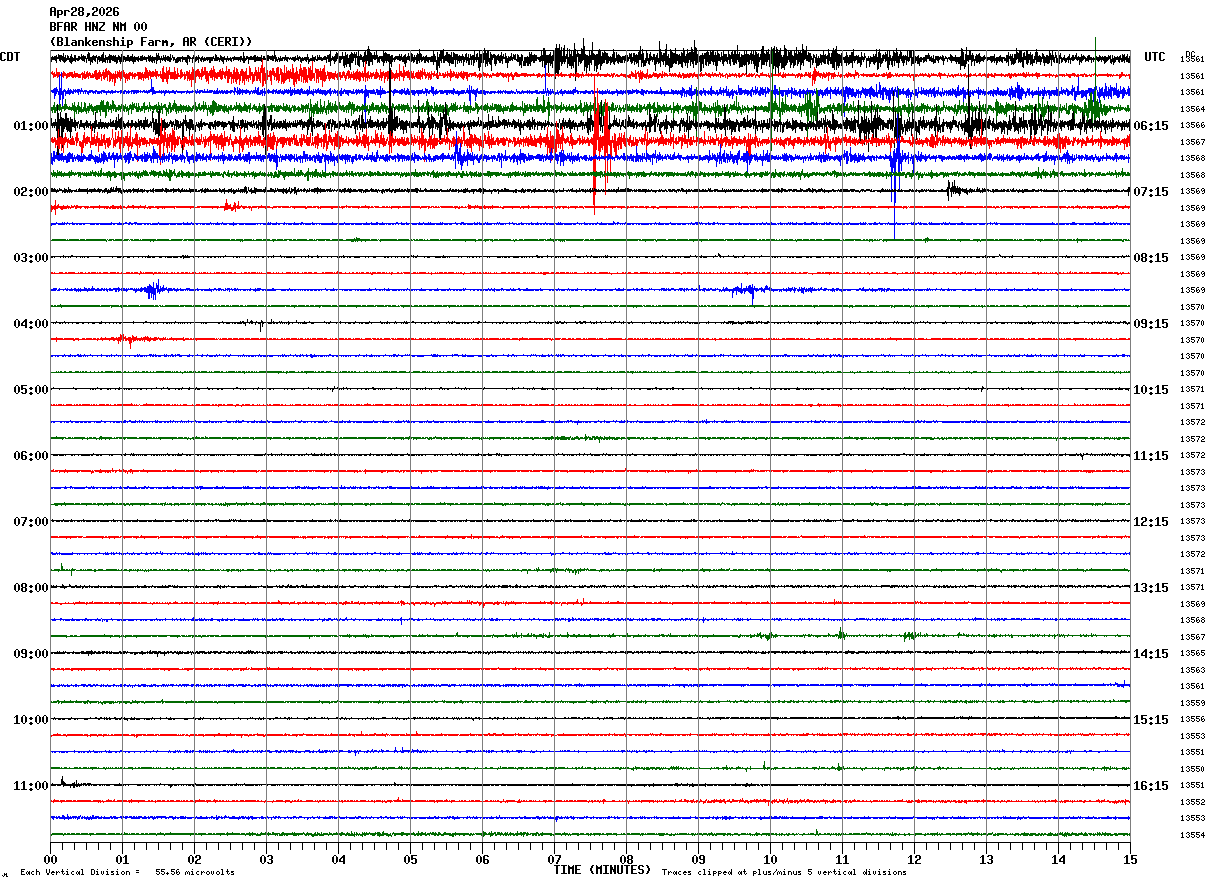Select the 05:00 CDT row label

[x=31, y=390]
